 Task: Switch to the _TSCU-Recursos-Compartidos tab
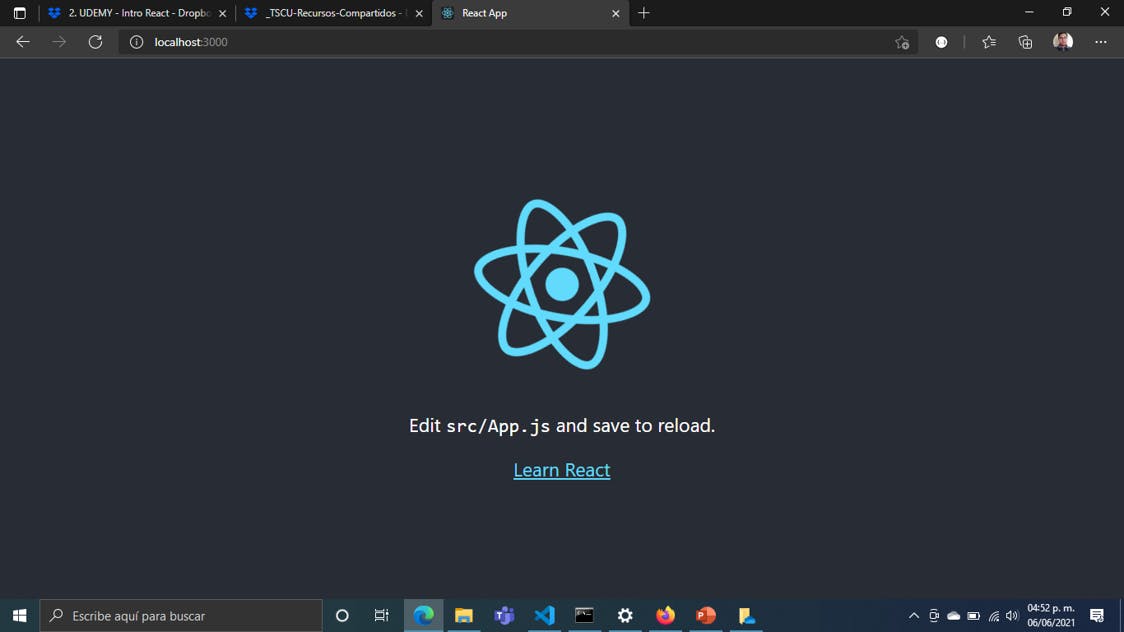pos(333,13)
